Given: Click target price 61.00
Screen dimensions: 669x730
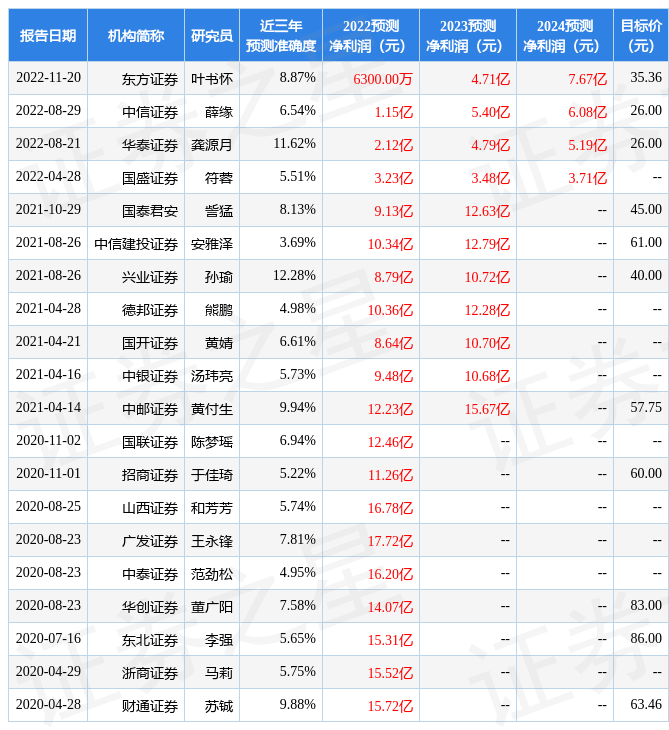Looking at the screenshot, I should tap(646, 242).
